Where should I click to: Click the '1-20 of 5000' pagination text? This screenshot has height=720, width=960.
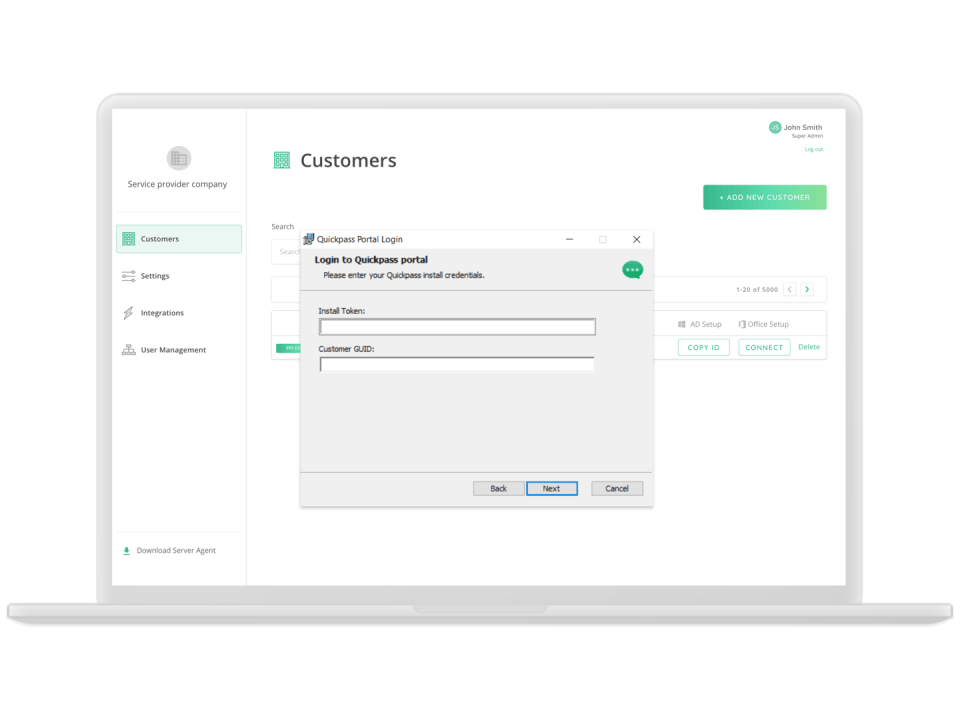tap(757, 290)
